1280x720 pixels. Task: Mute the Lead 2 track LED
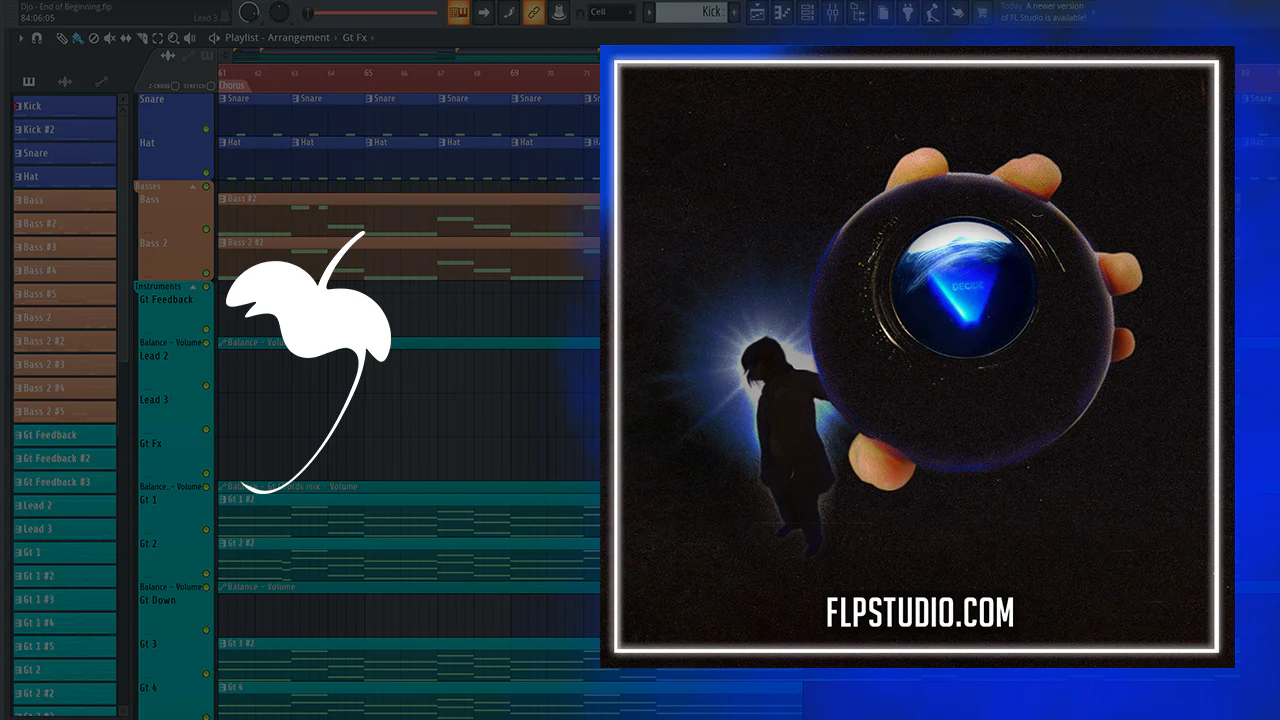pos(206,385)
